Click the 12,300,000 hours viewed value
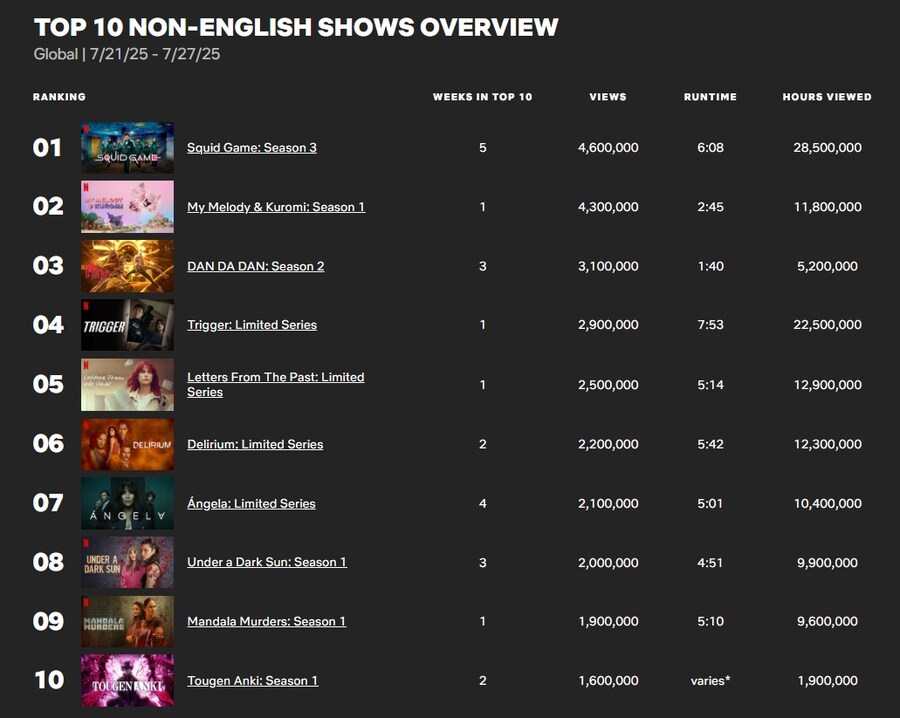 (x=827, y=444)
